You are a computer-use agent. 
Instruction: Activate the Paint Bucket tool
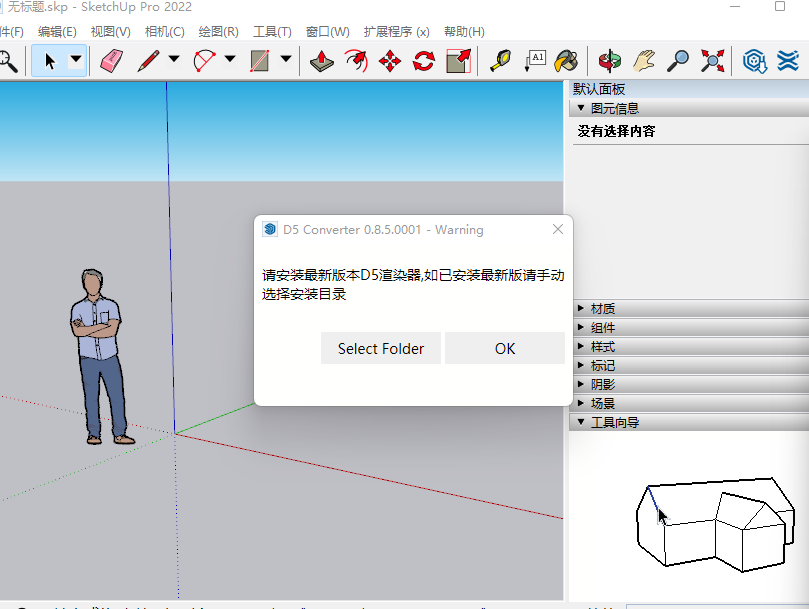566,61
